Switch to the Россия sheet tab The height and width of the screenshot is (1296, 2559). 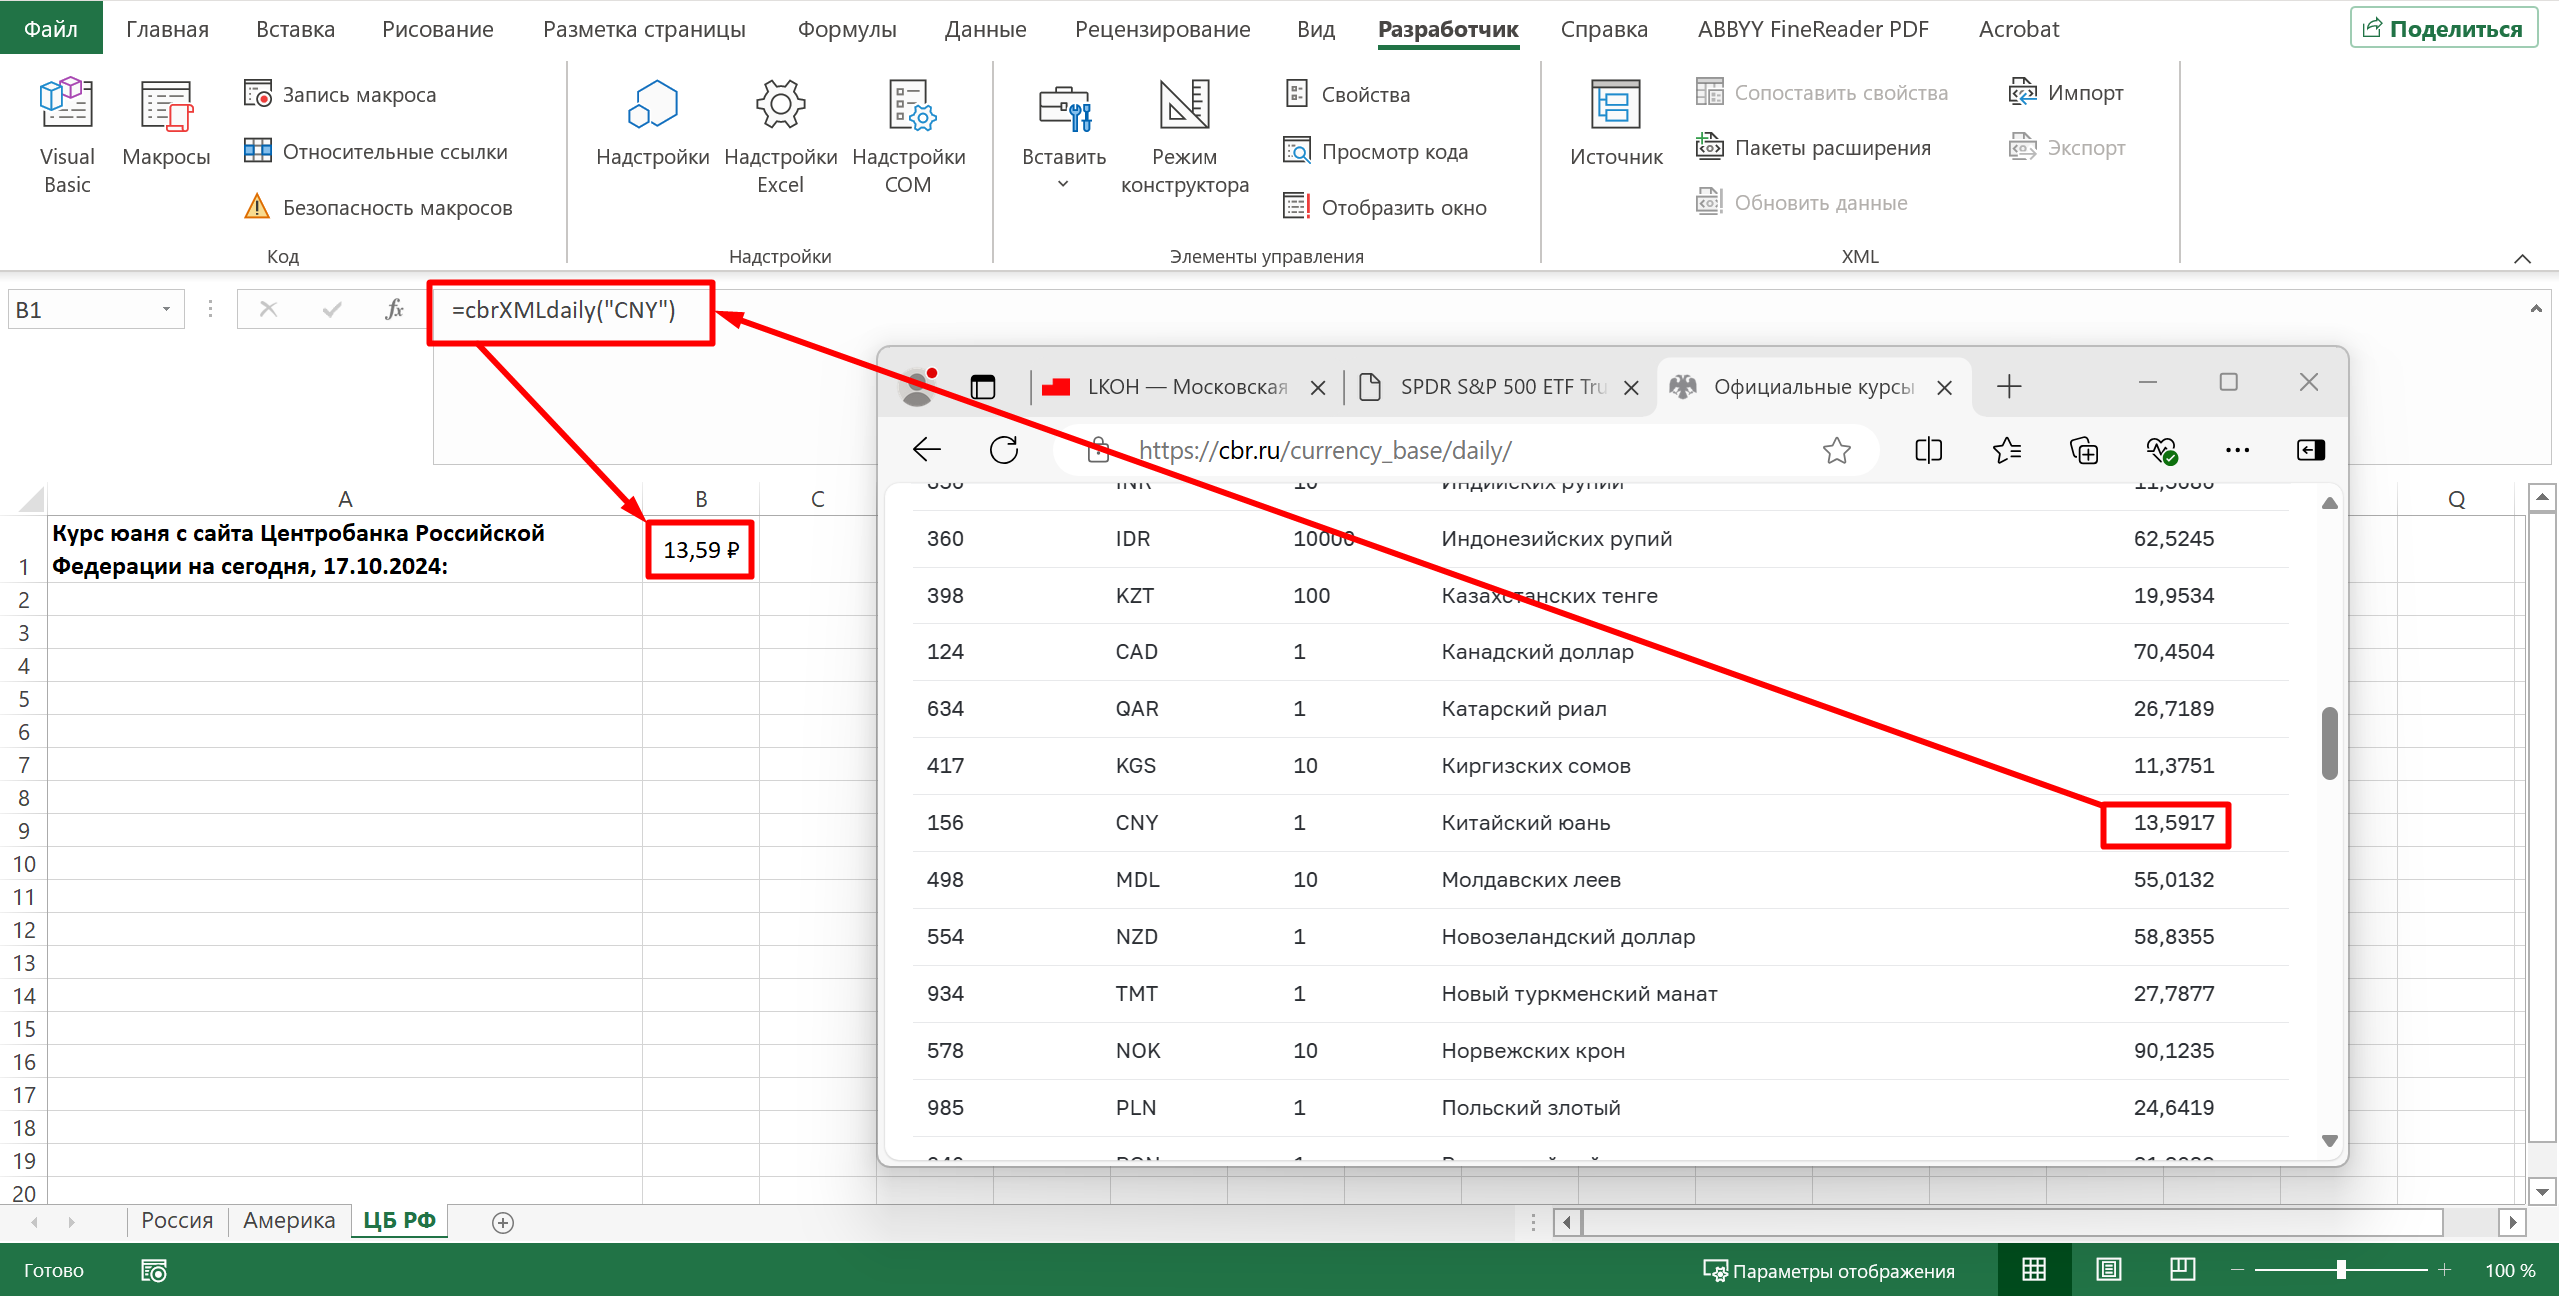(x=177, y=1221)
